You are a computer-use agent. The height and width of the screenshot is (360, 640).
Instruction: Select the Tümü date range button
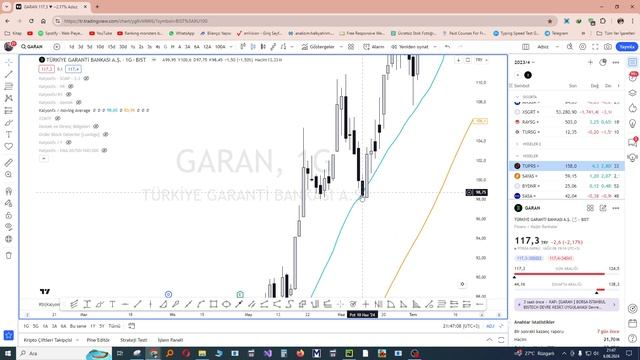point(114,326)
